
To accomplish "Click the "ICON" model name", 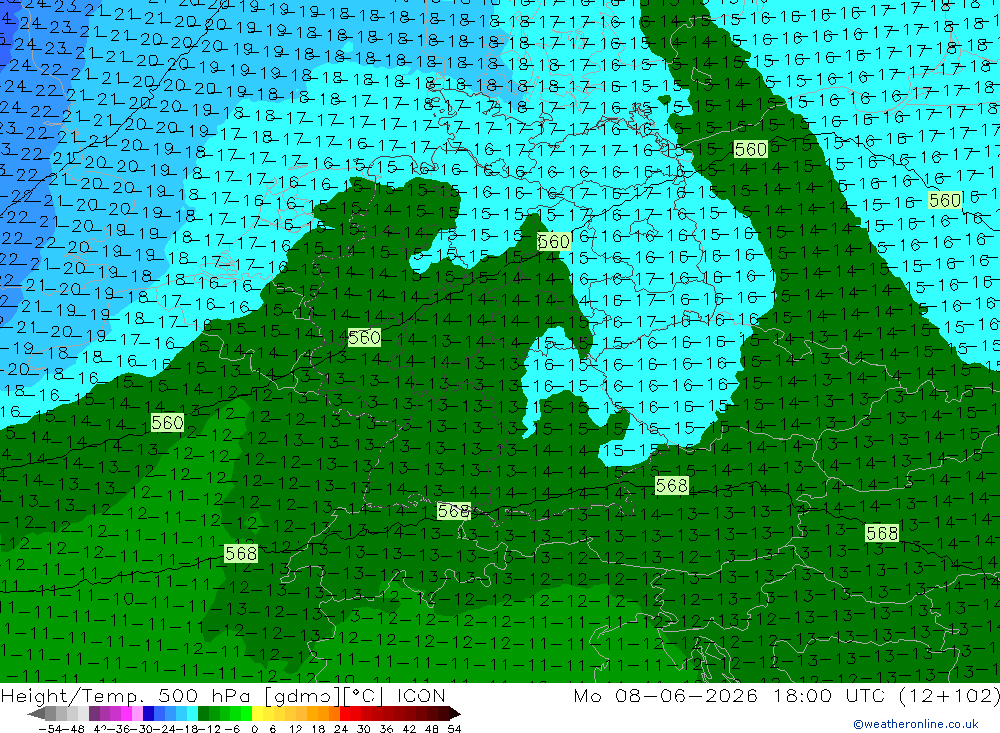I will click(421, 695).
